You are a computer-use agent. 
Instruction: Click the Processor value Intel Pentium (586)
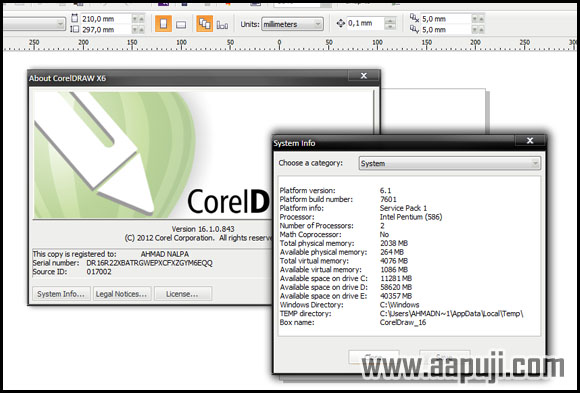(411, 217)
